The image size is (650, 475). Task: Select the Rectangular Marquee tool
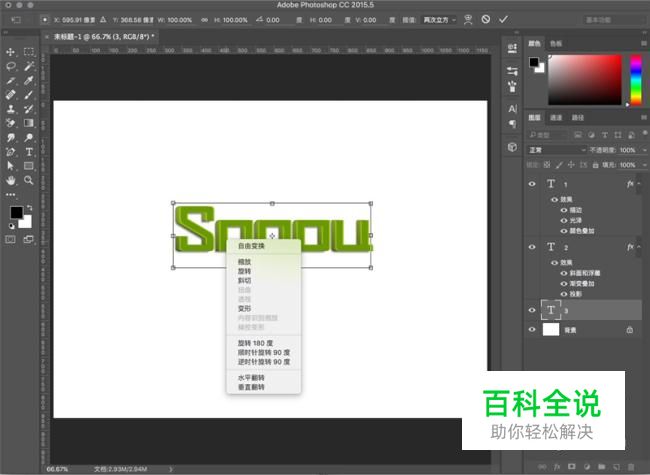point(29,52)
